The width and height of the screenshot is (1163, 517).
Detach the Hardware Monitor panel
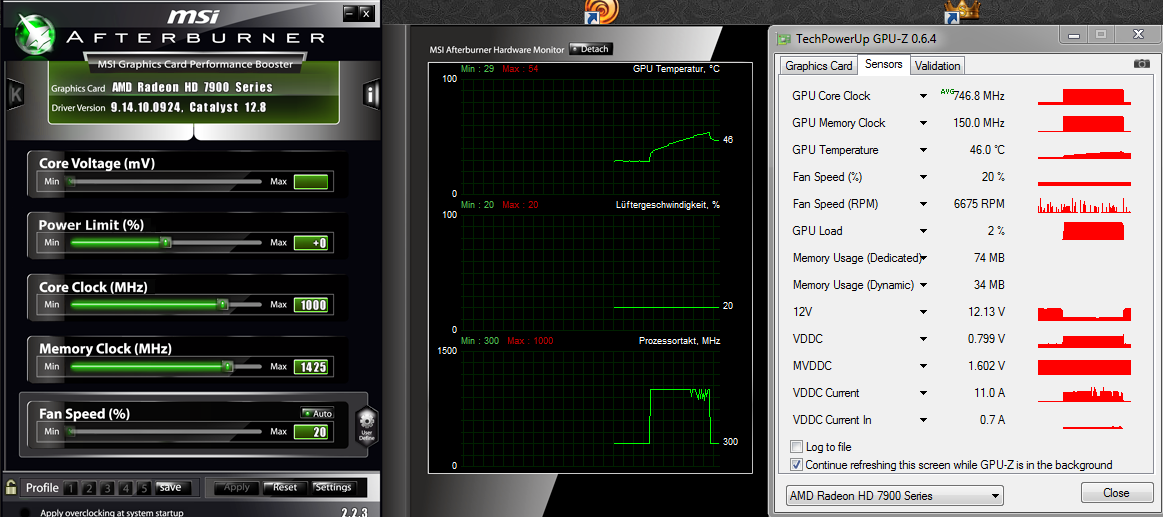click(590, 49)
